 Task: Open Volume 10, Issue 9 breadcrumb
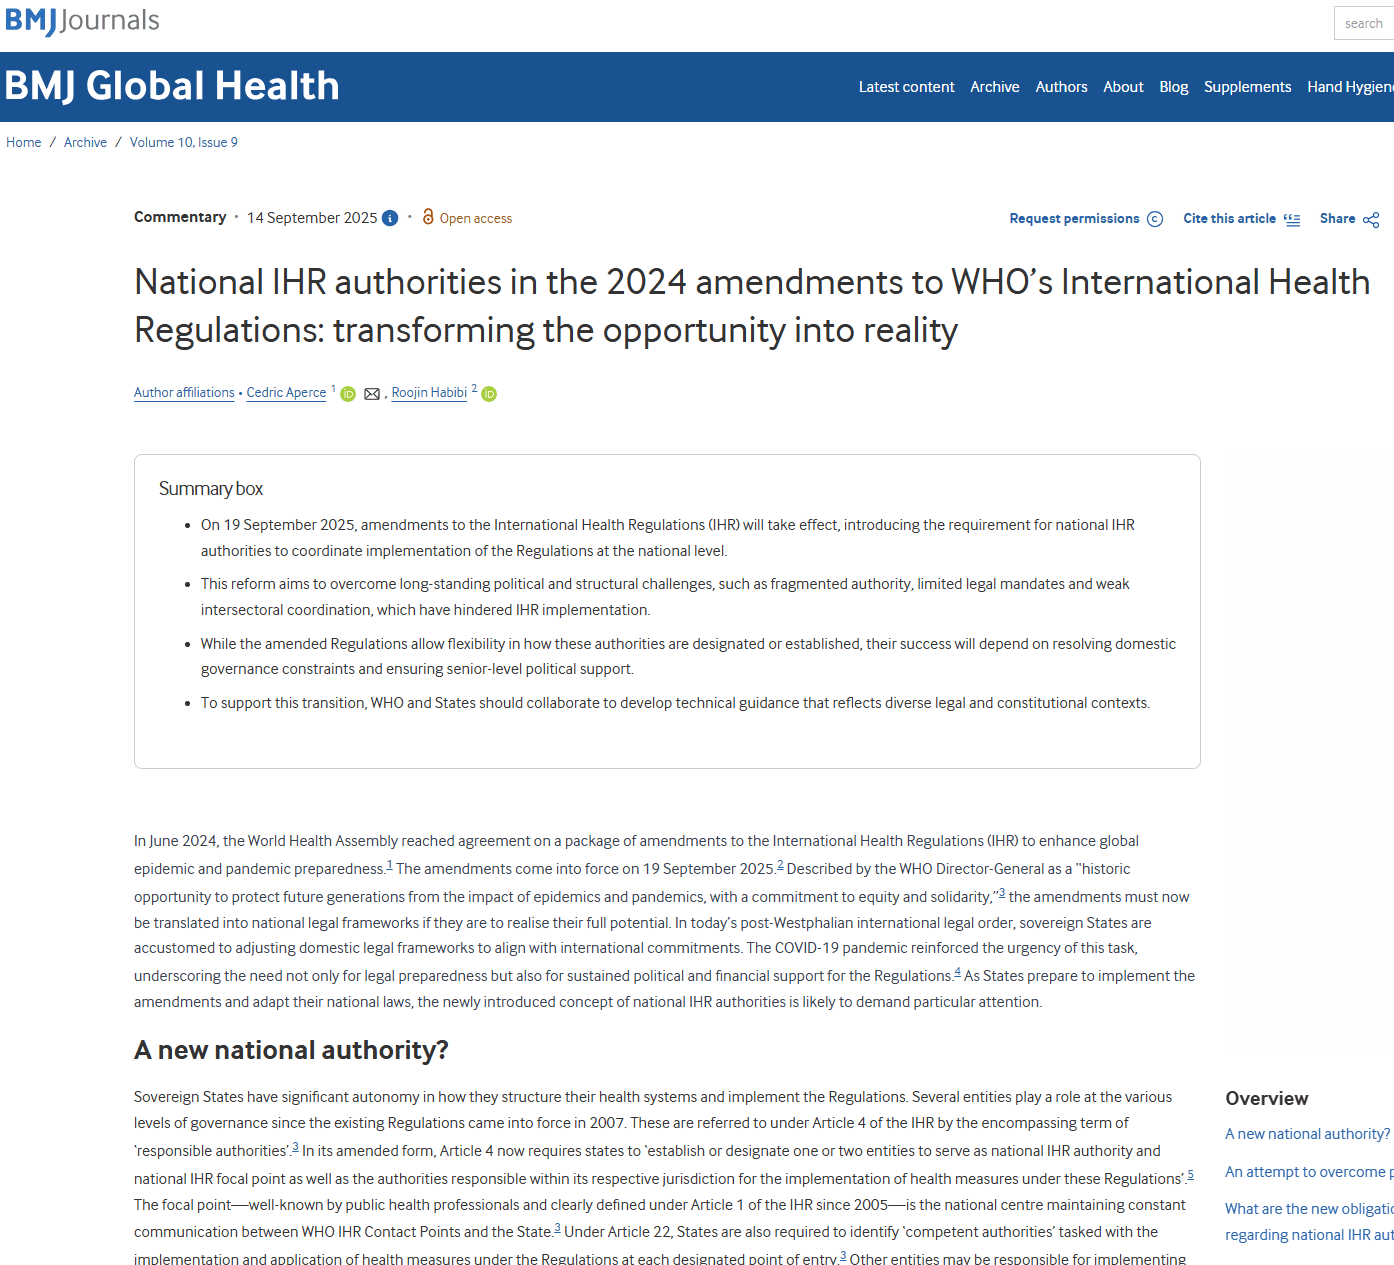pos(183,142)
